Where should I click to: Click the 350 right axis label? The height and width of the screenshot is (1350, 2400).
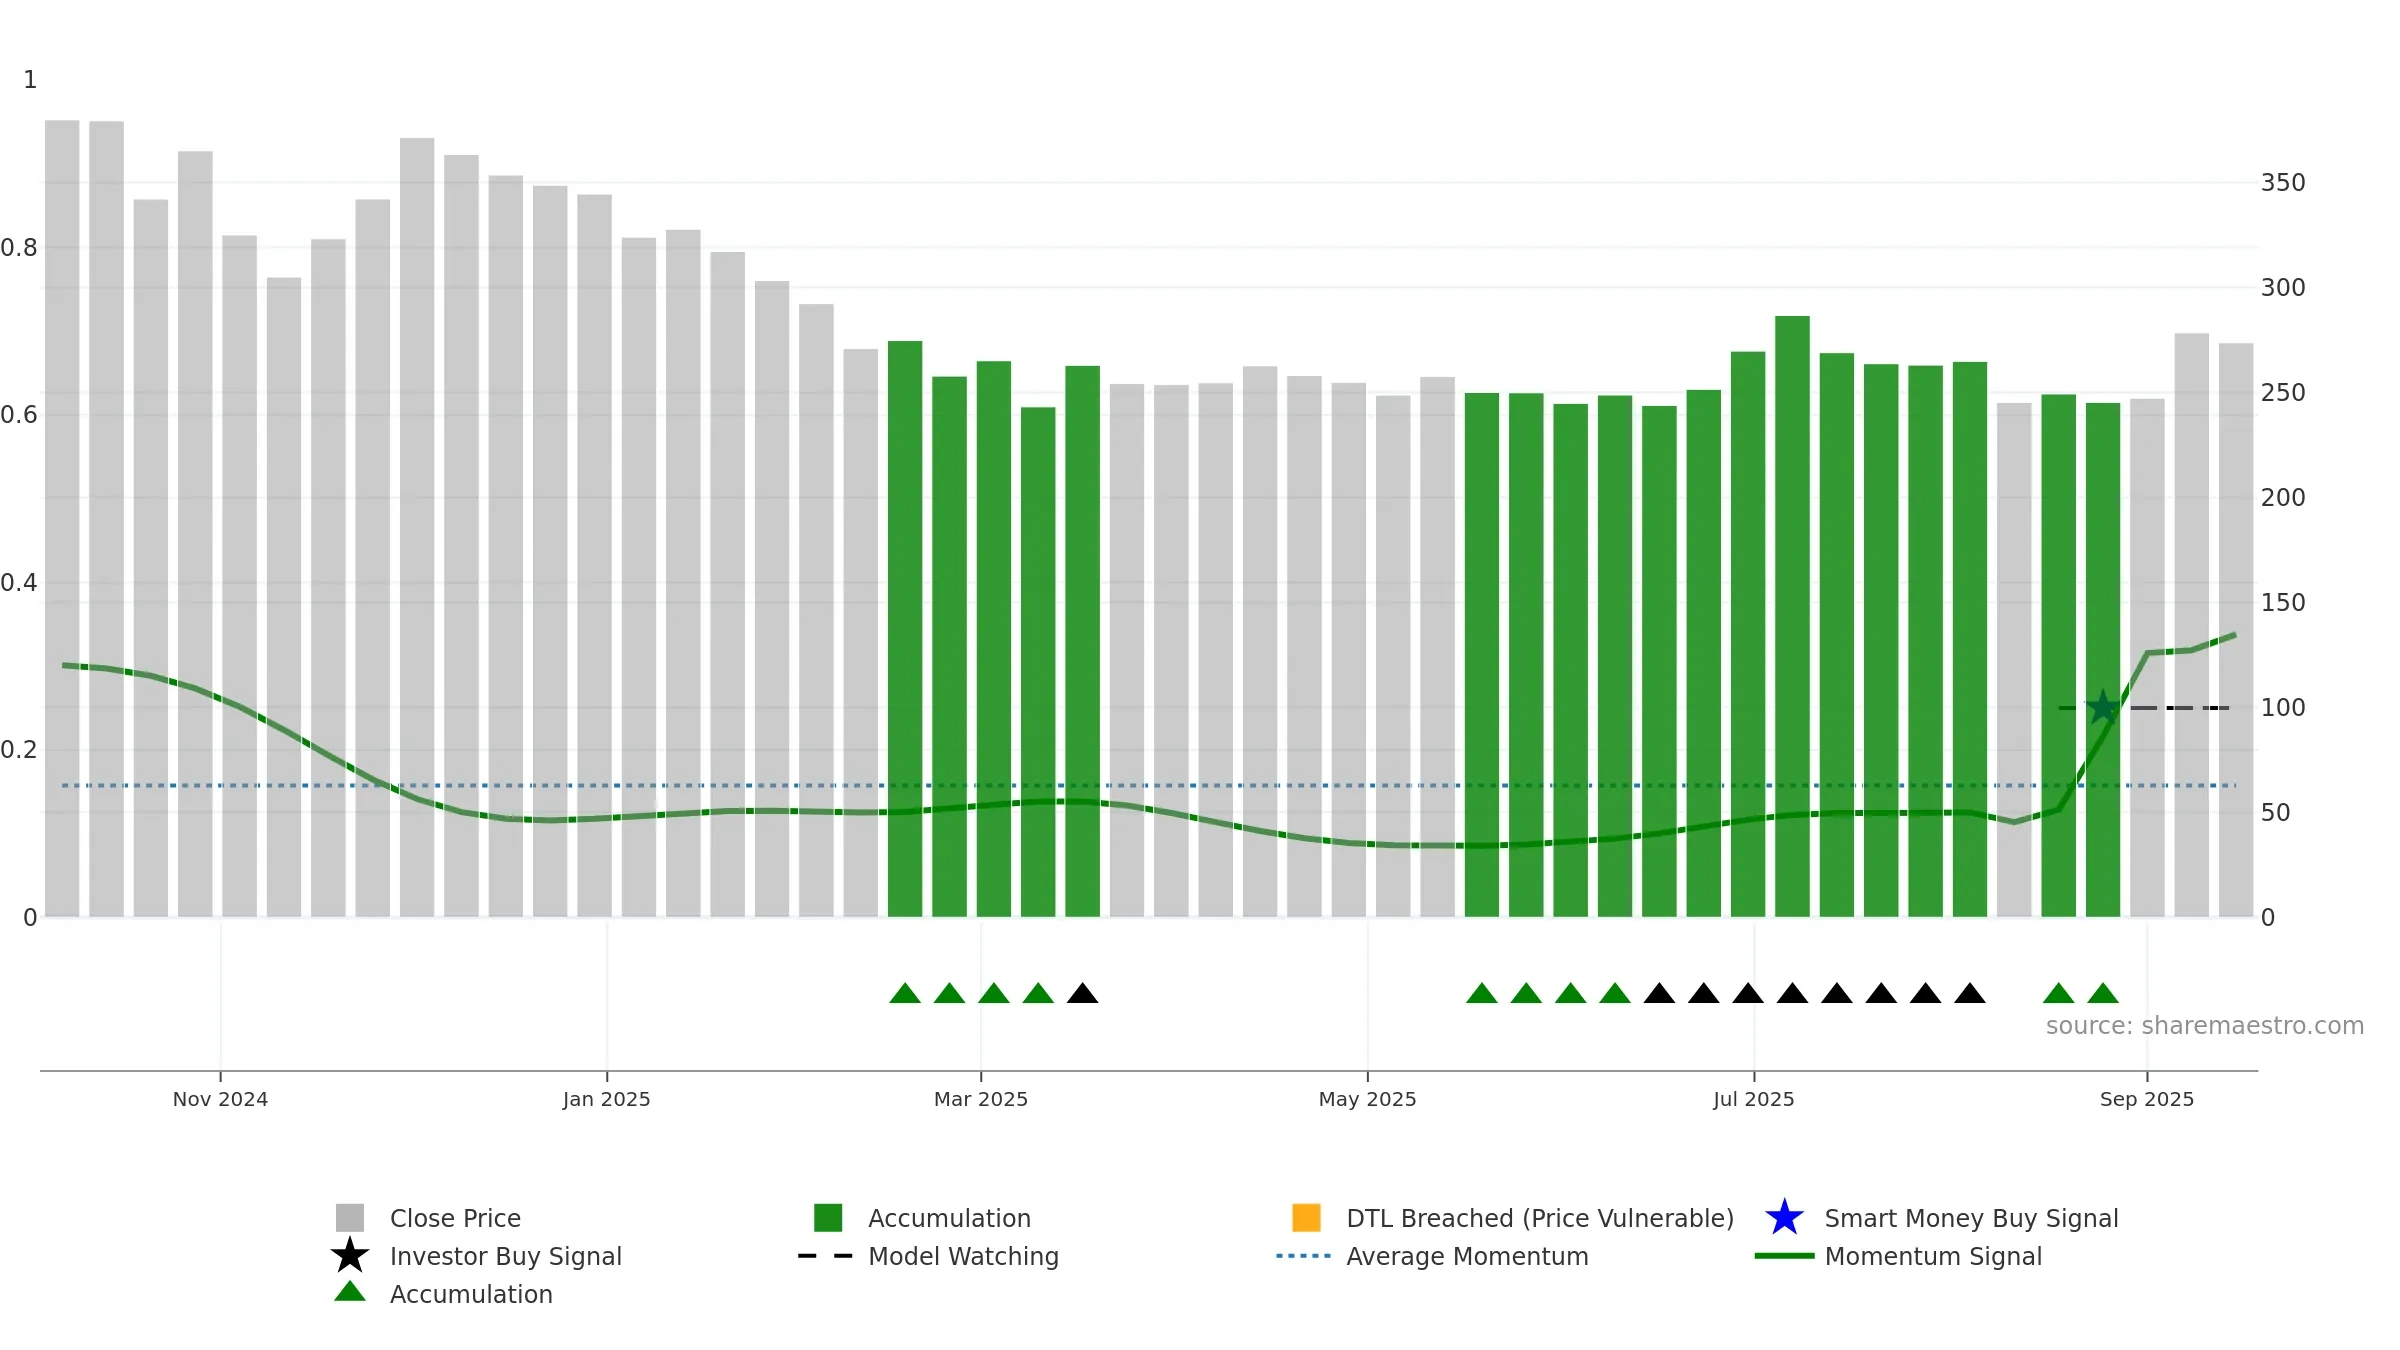2283,183
